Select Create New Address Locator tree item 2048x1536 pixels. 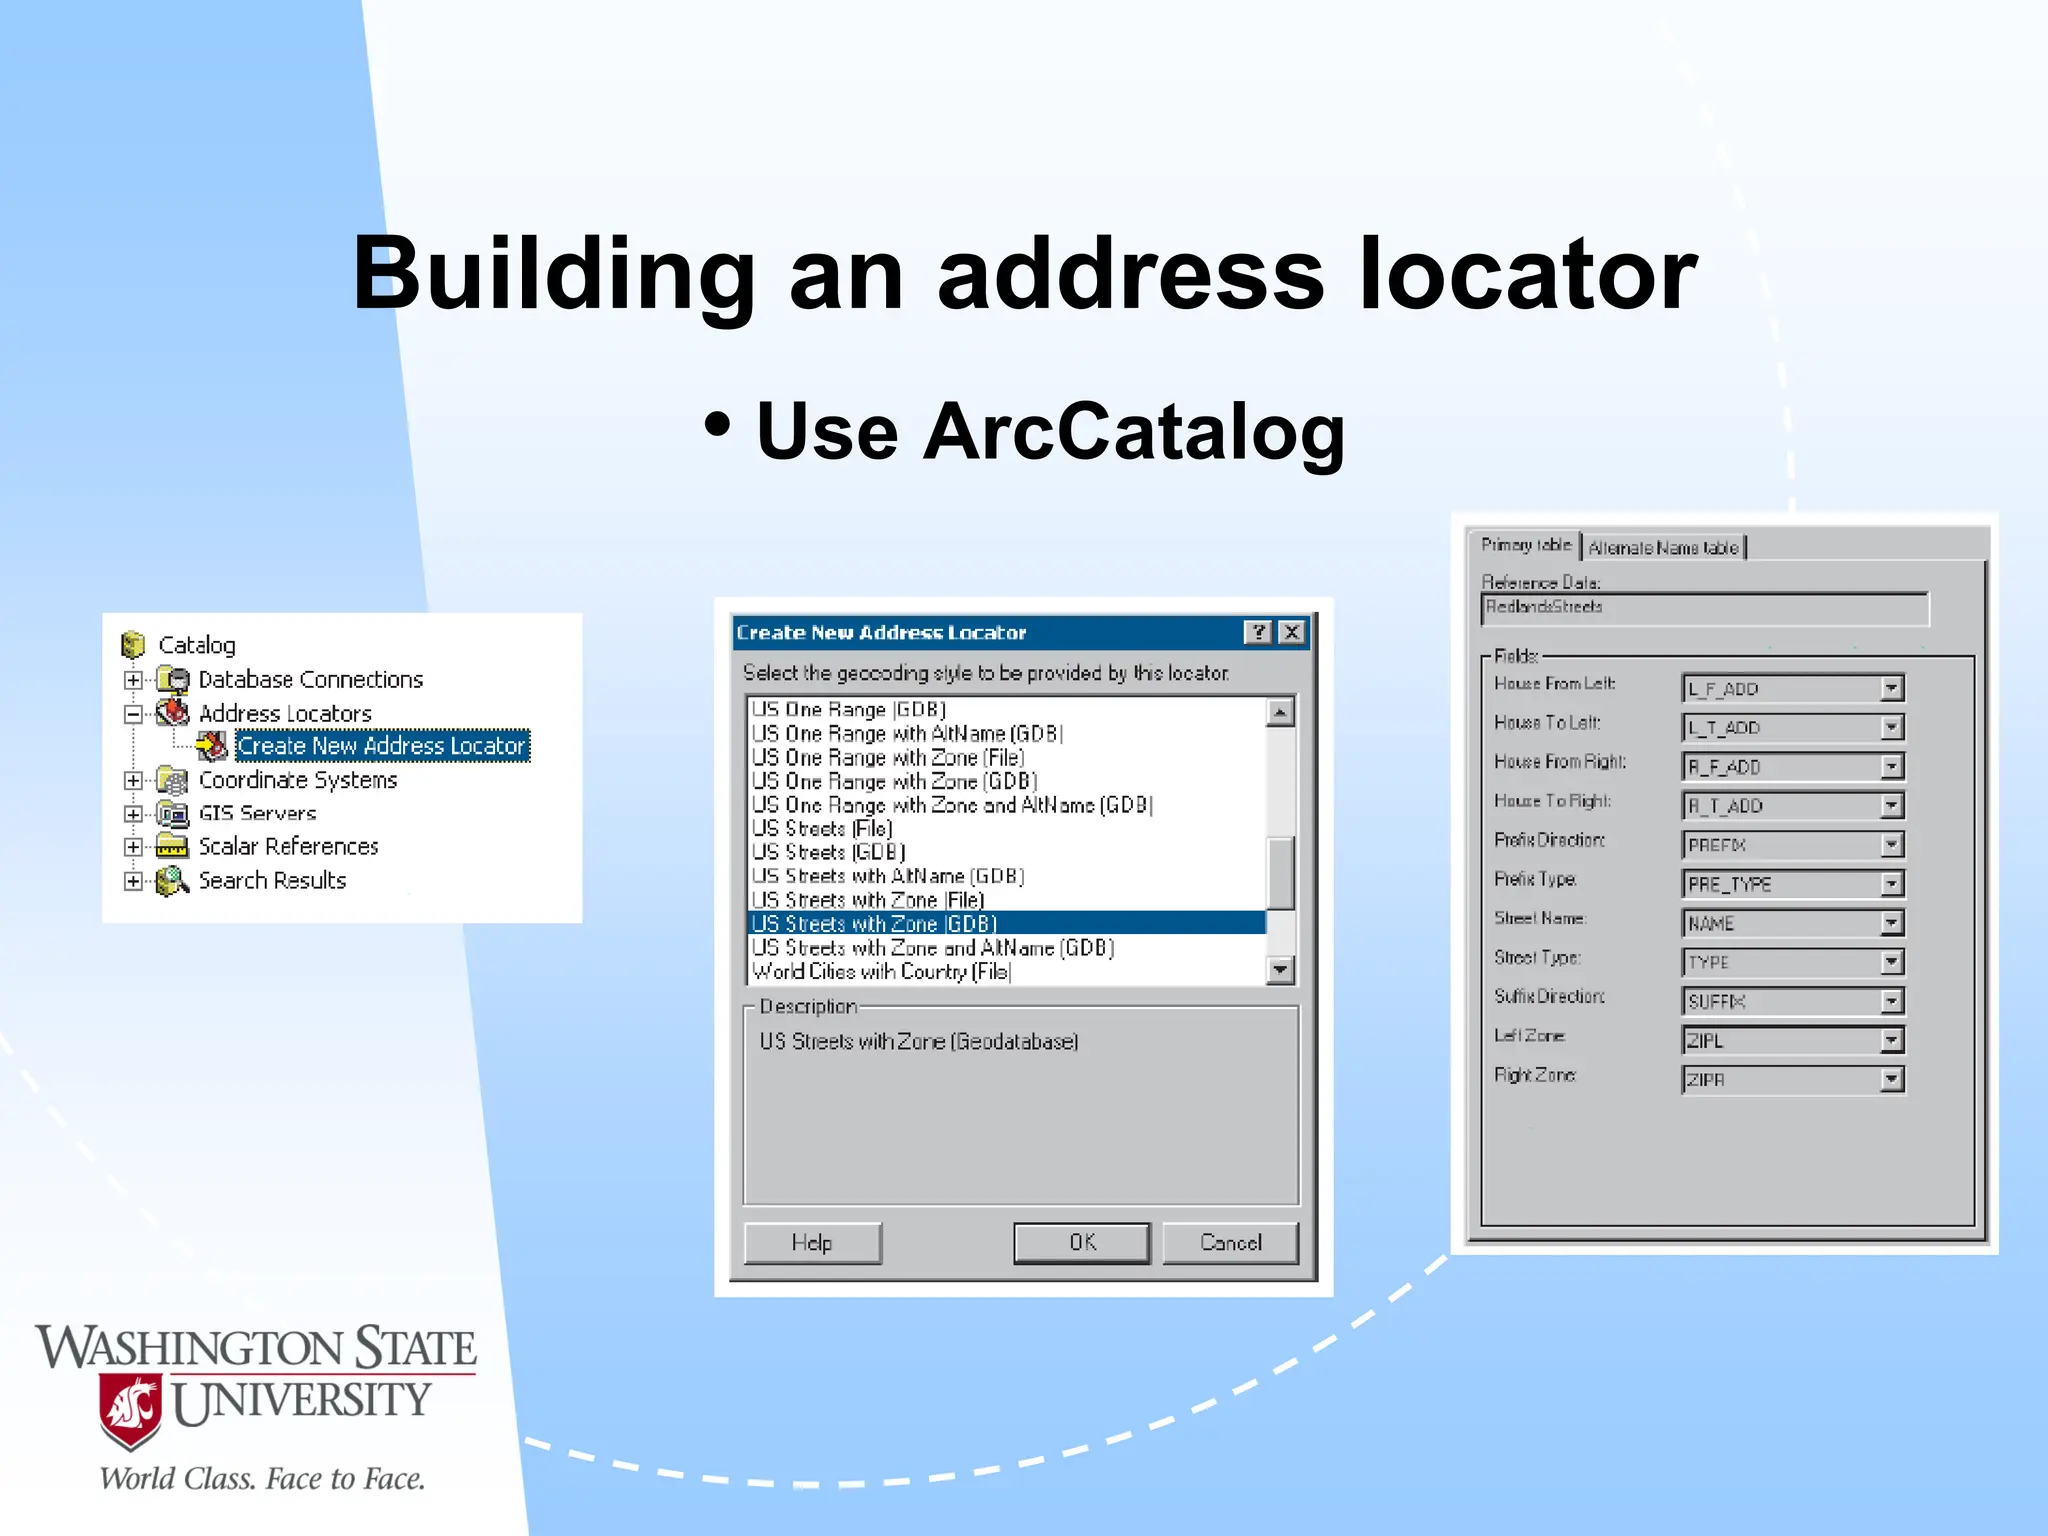point(382,746)
